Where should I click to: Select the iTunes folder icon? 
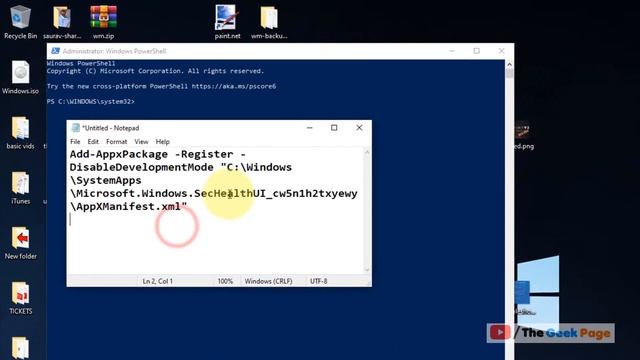(x=20, y=188)
